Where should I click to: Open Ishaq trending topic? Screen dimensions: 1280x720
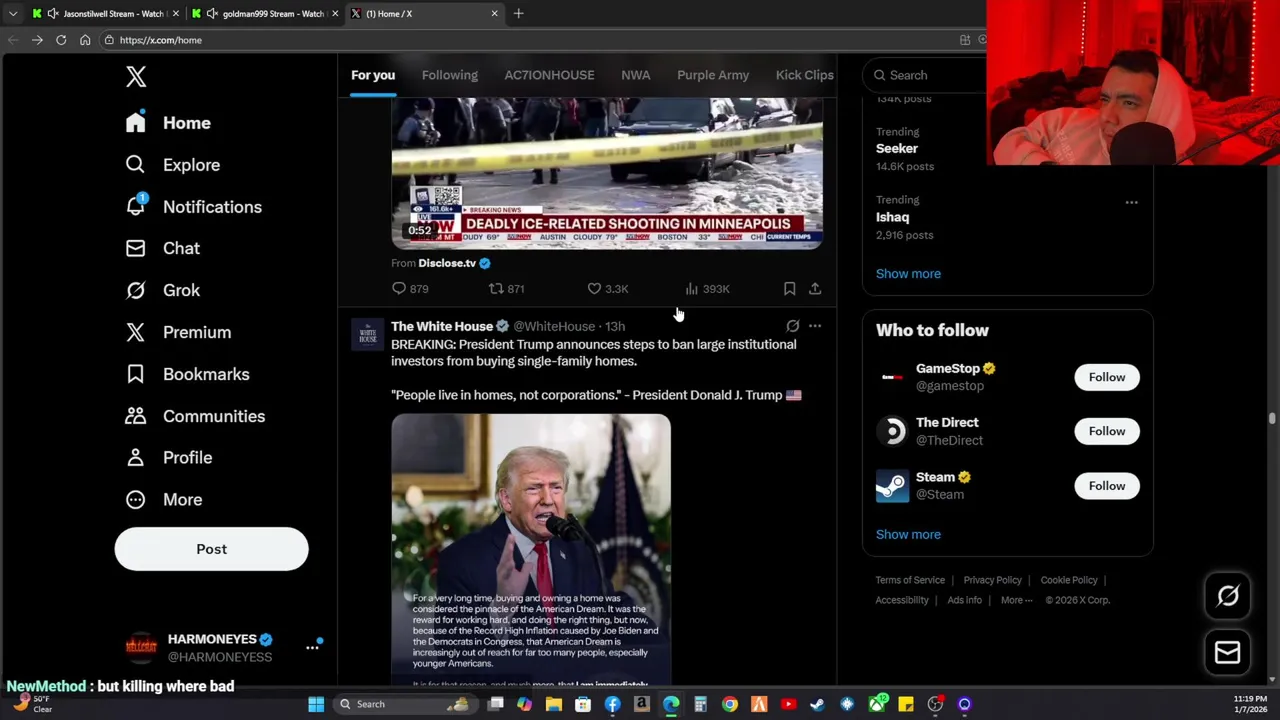[893, 217]
